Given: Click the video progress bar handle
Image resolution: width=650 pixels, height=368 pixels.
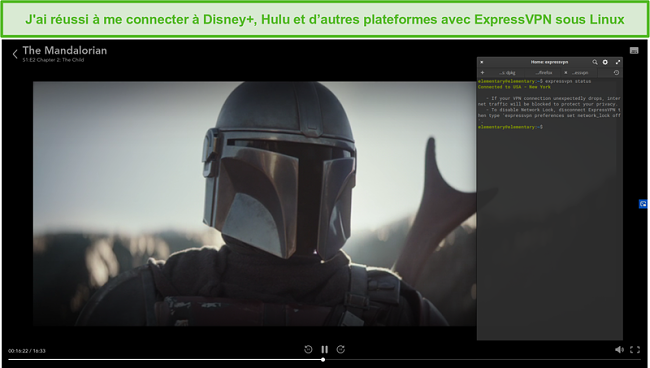Looking at the screenshot, I should [323, 360].
